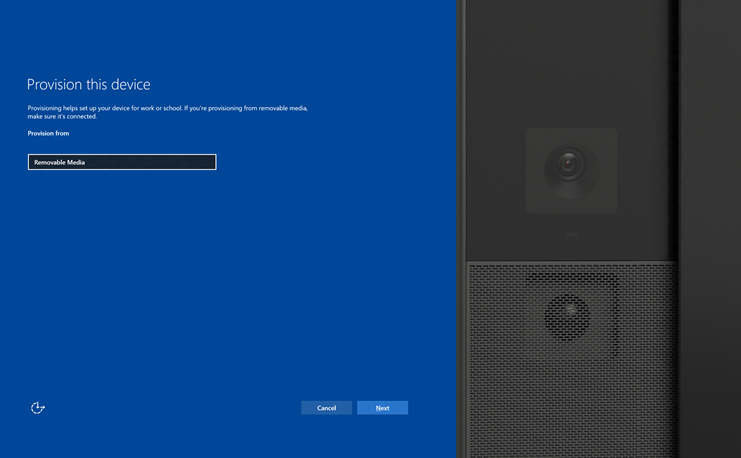Click the Removable Media text in combo box

(60, 162)
